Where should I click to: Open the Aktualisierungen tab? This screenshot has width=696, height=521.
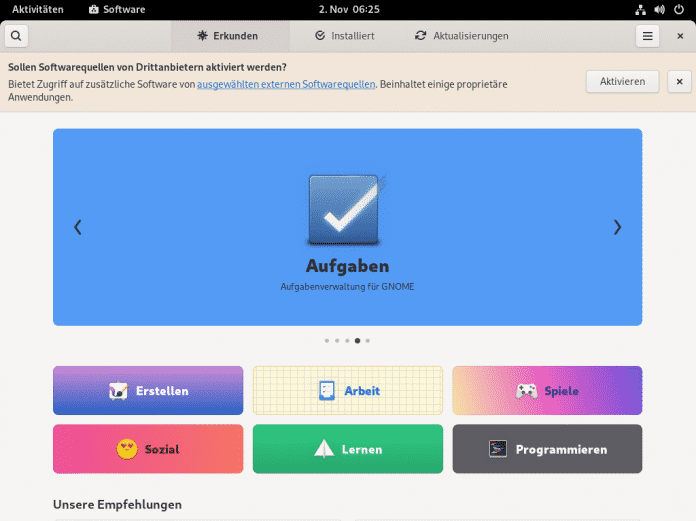[x=461, y=36]
